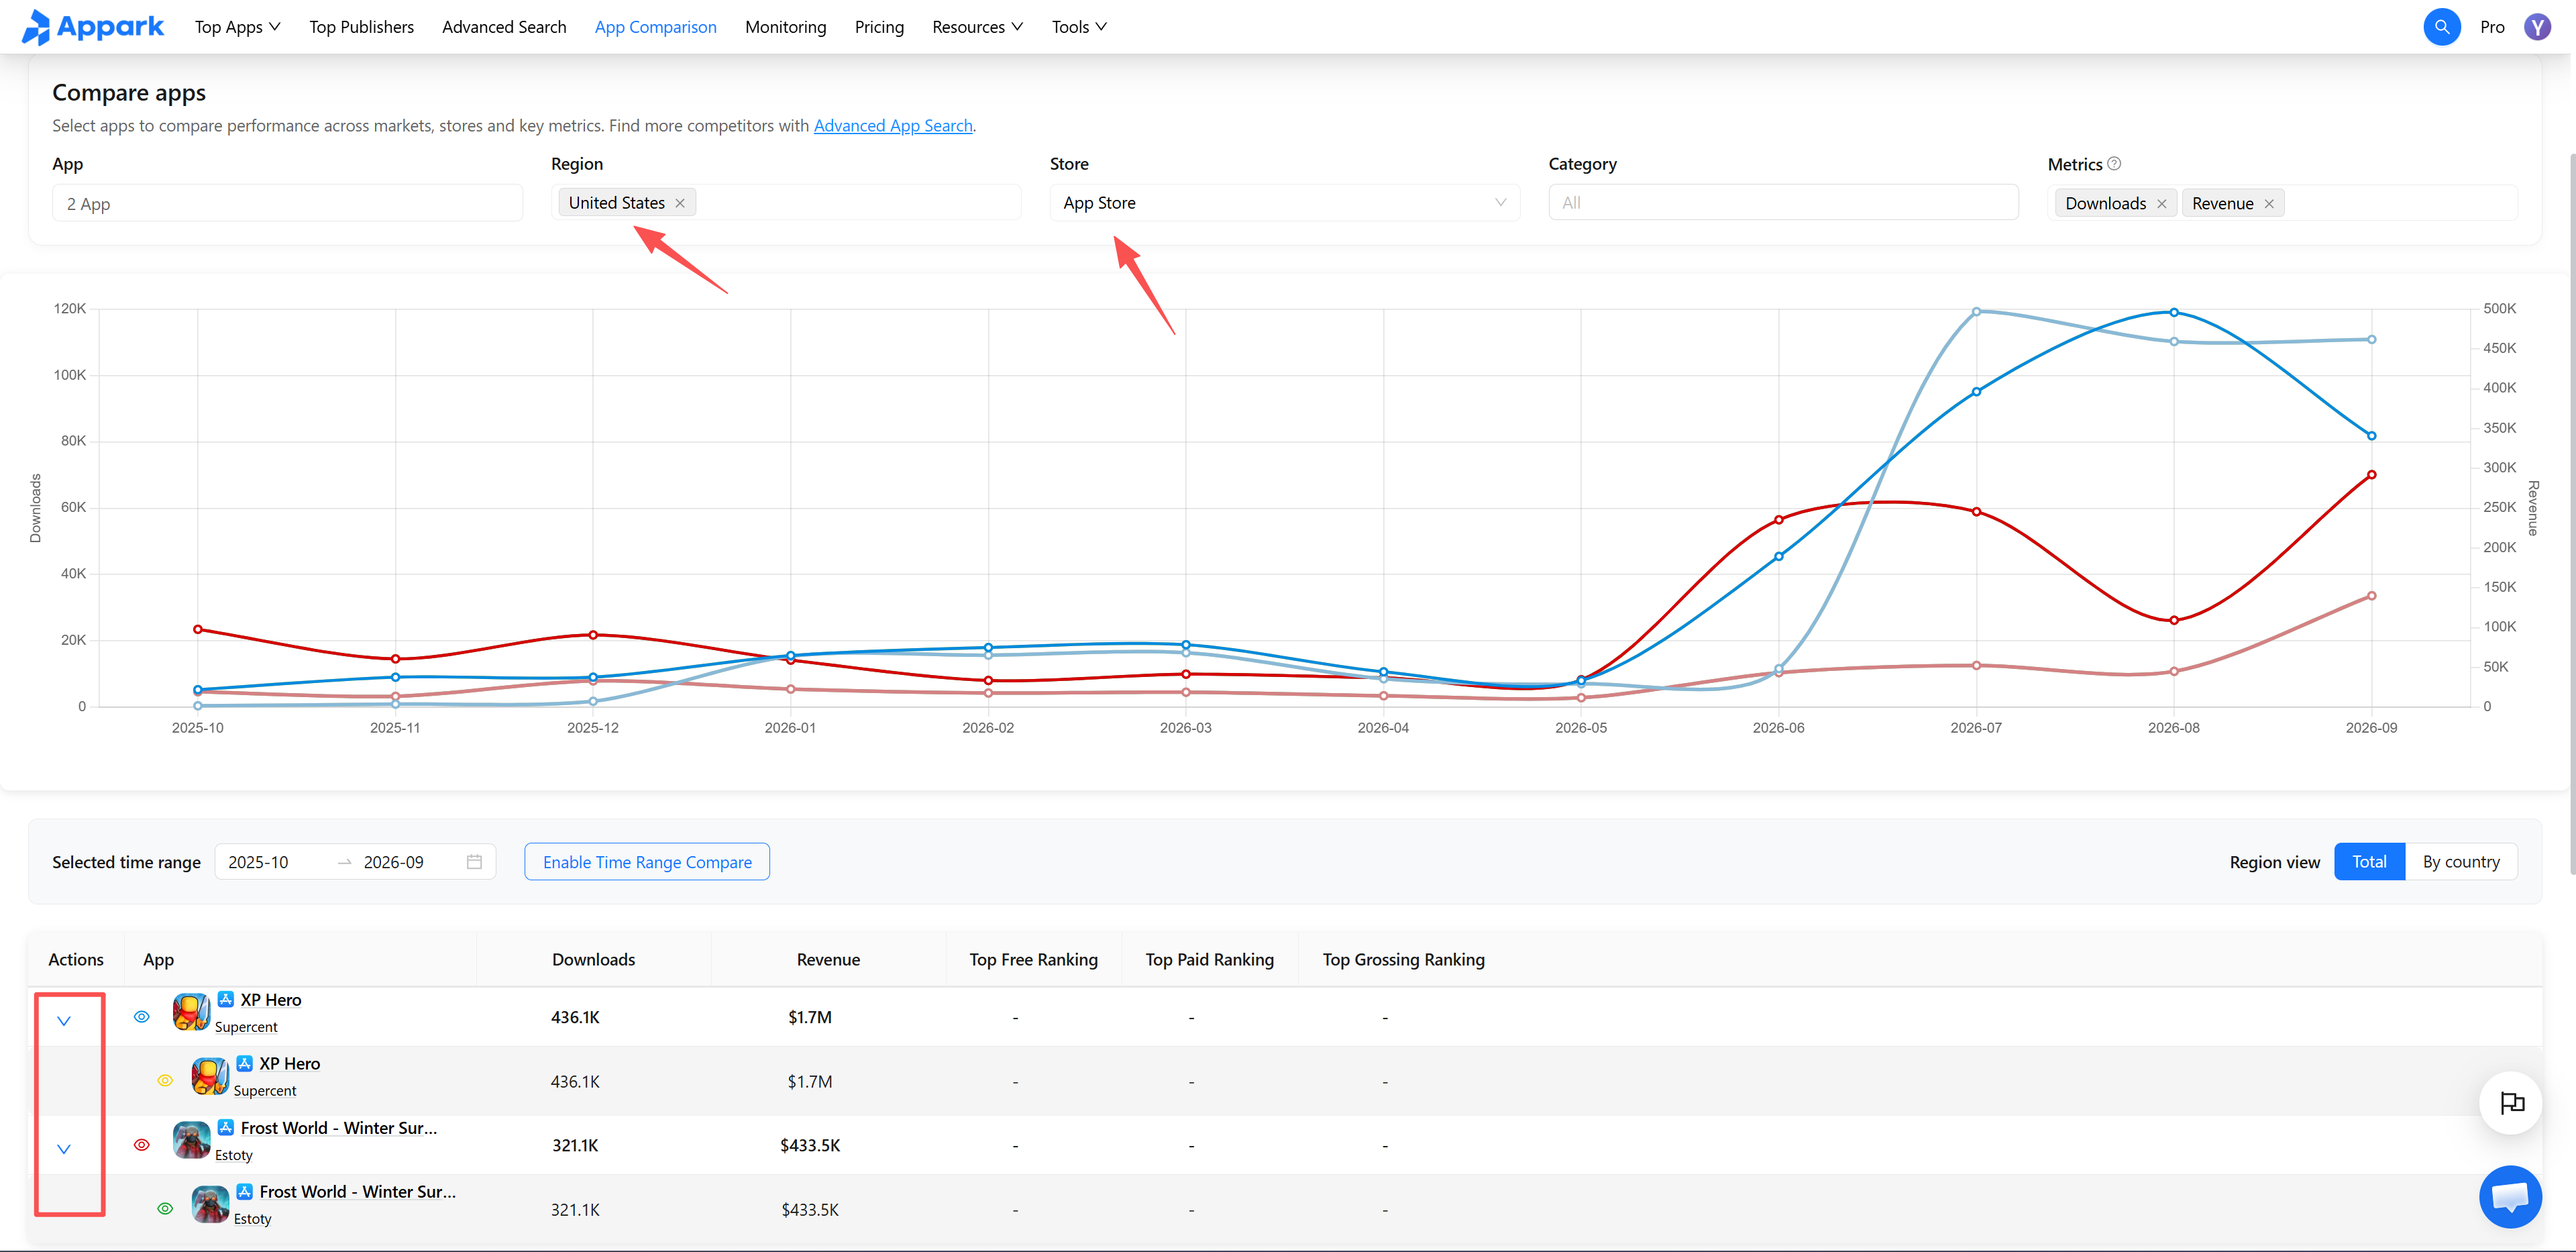Expand the Resources menu
The height and width of the screenshot is (1252, 2576).
(977, 27)
